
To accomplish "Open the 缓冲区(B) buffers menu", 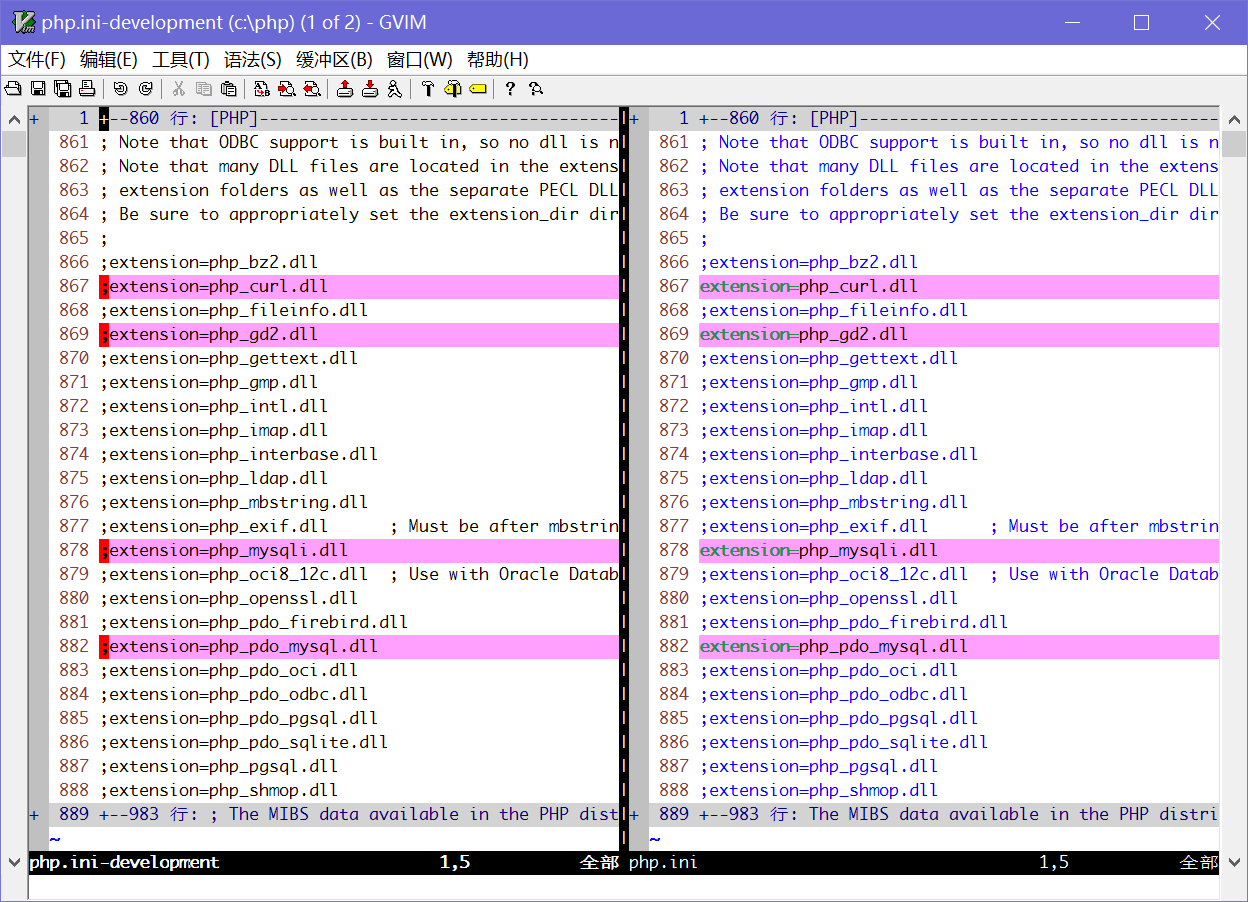I will (334, 60).
